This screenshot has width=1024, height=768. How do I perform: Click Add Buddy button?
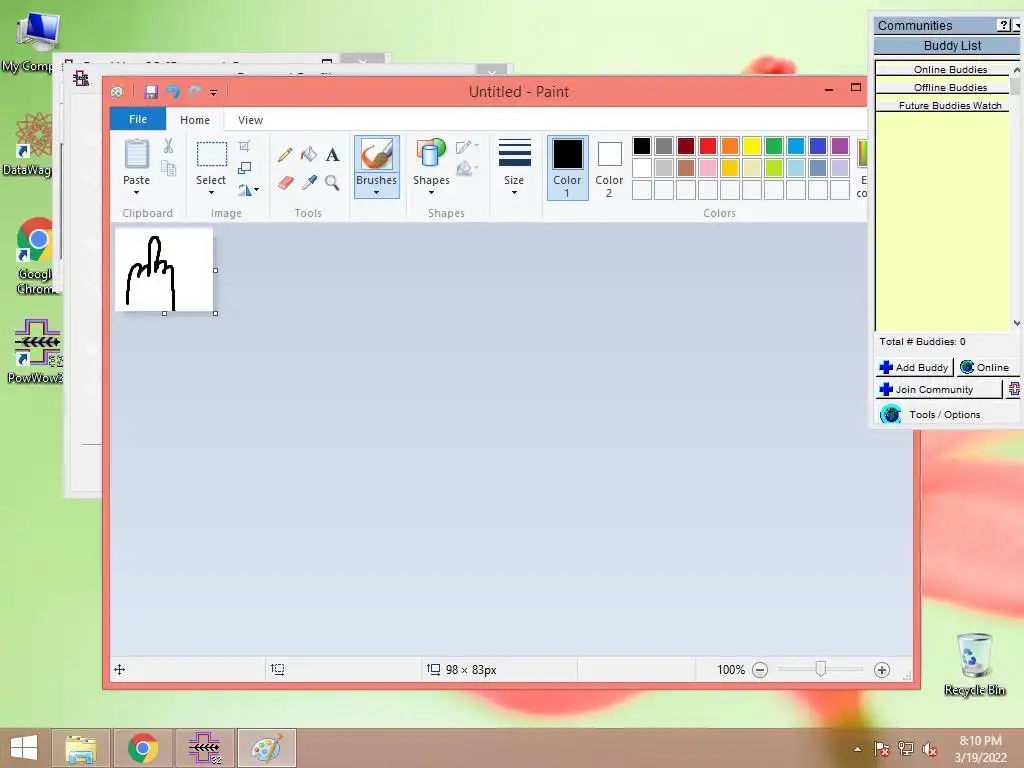914,367
